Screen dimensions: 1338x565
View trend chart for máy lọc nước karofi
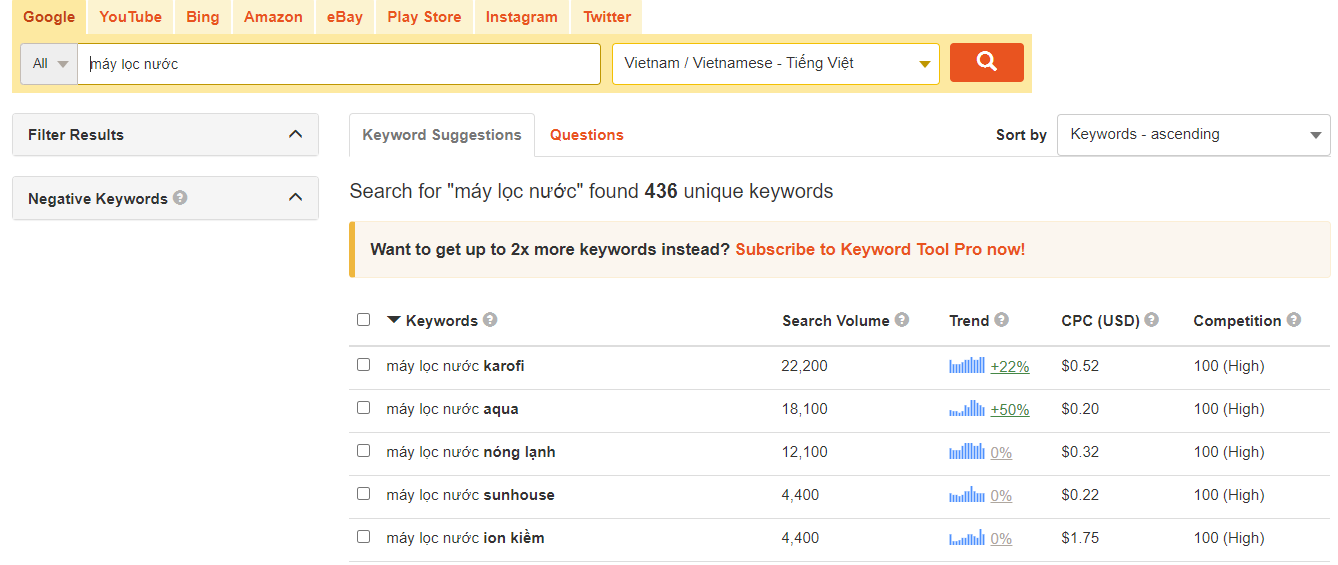(967, 366)
